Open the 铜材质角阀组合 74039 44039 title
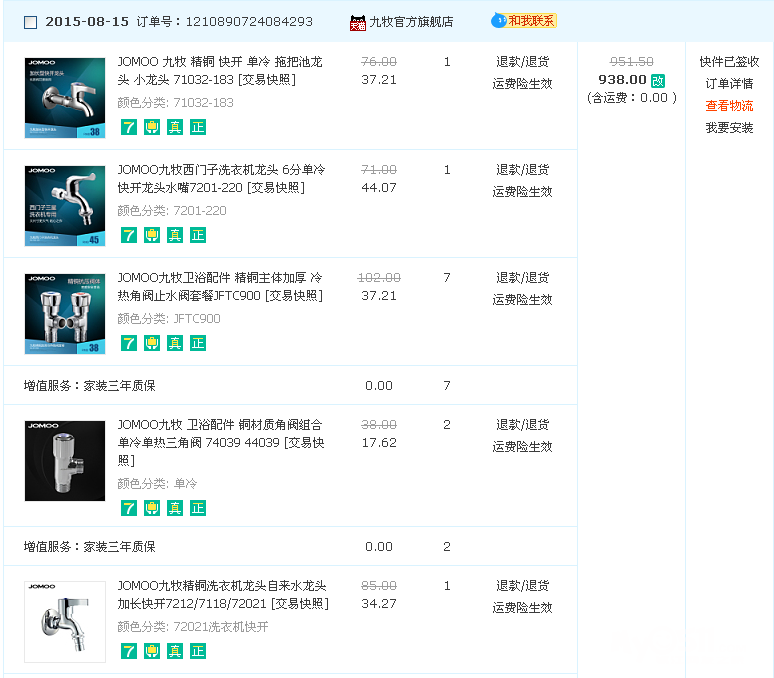Screen dimensions: 774x678 coord(221,443)
